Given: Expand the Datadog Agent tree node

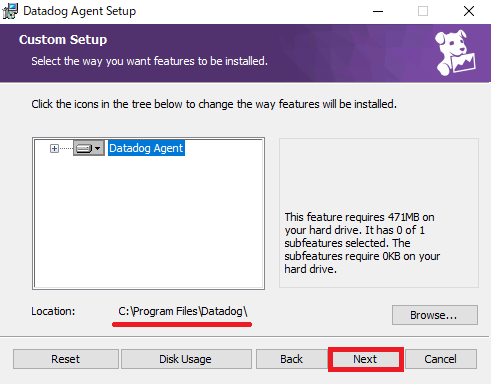Looking at the screenshot, I should pyautogui.click(x=54, y=148).
